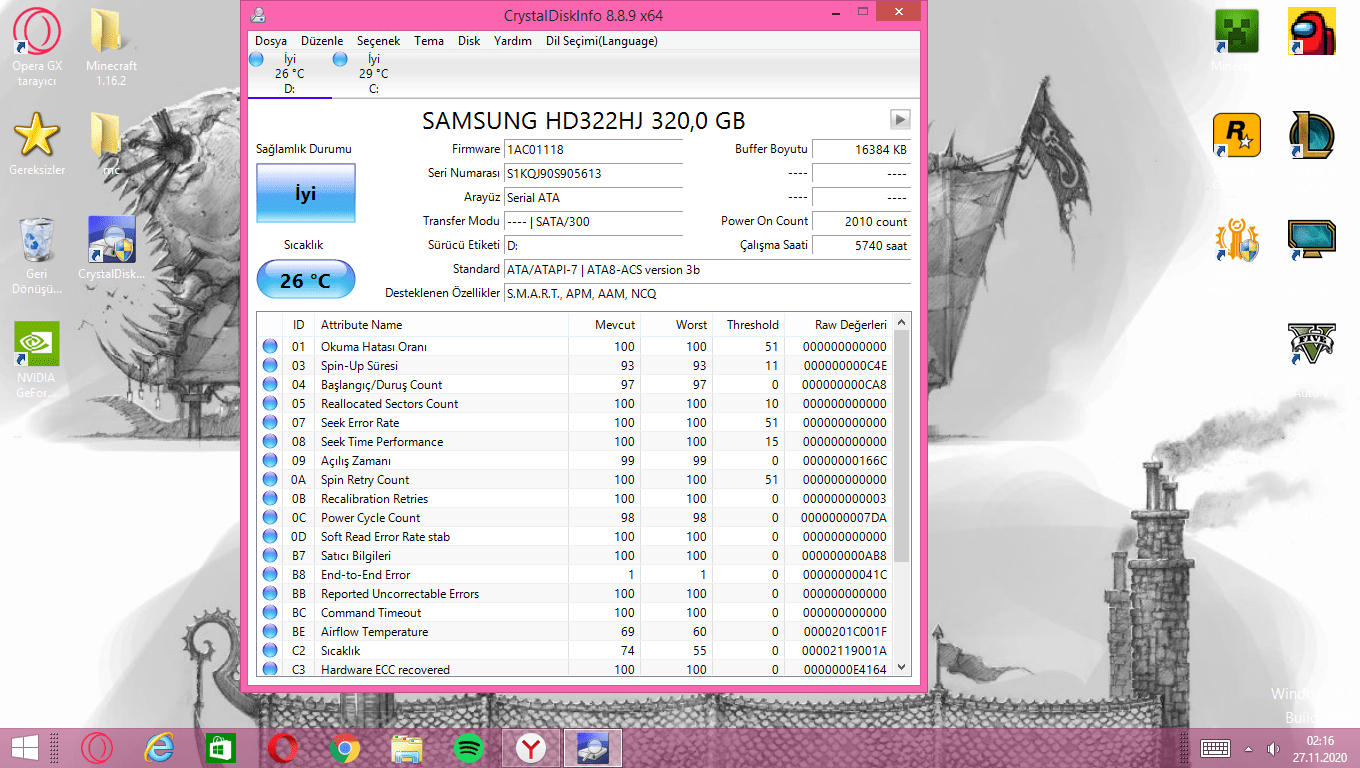Open the Recycle Bin (Geri Dönüşüm) icon
The image size is (1360, 768).
[36, 255]
